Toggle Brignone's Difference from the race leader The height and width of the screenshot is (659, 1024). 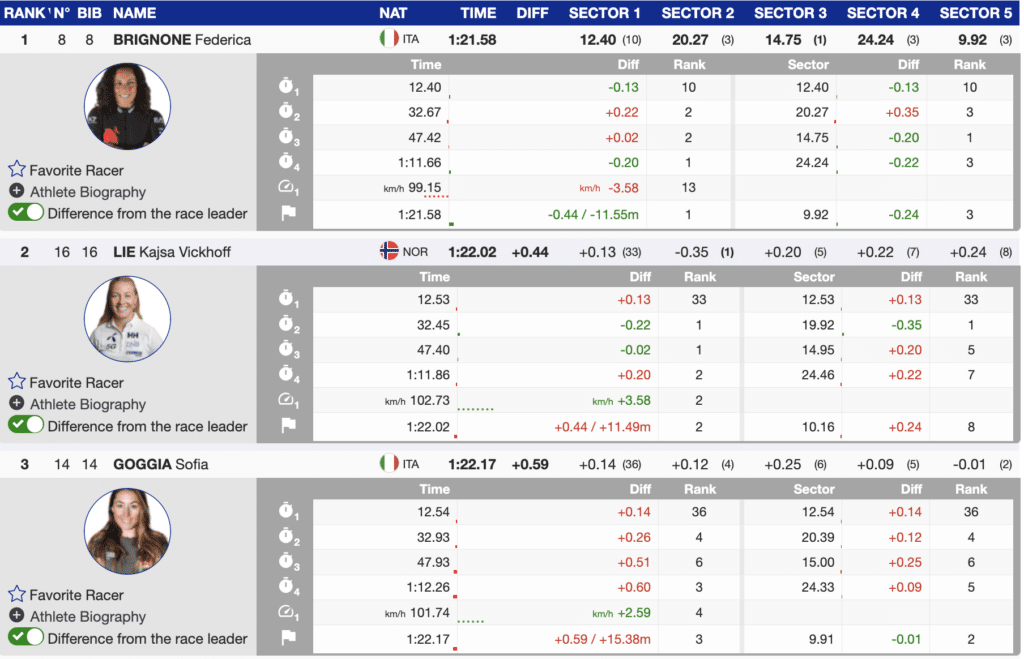(x=26, y=213)
